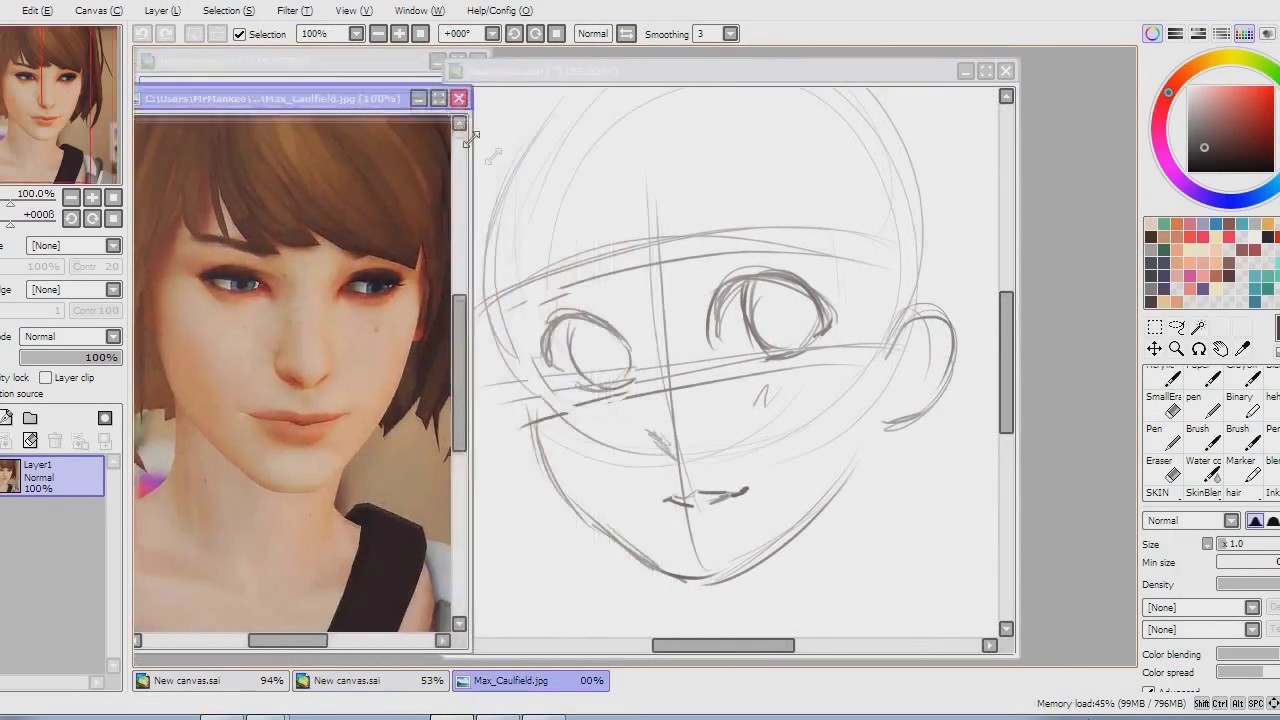The width and height of the screenshot is (1280, 720).
Task: Open the second [None] dropdown in the layer panel
Action: tap(75, 290)
